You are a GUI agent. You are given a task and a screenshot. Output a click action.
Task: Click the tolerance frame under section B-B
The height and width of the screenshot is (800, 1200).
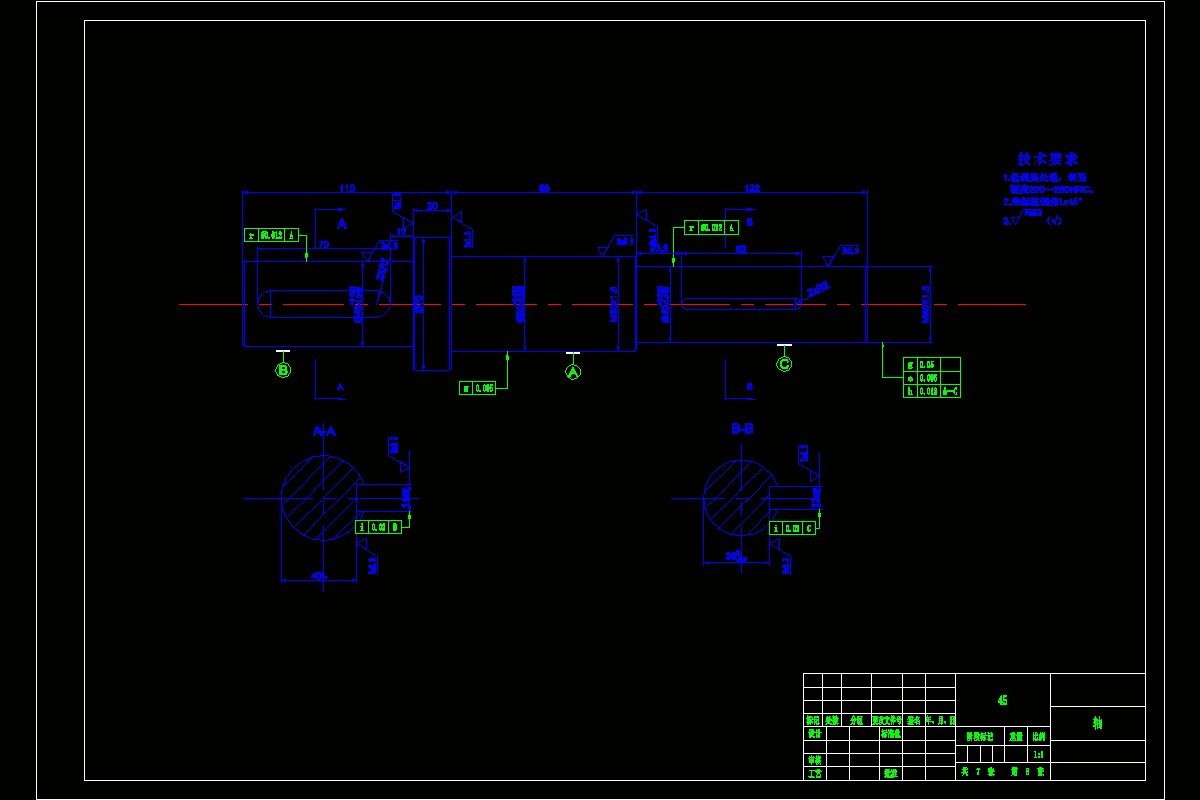click(793, 528)
